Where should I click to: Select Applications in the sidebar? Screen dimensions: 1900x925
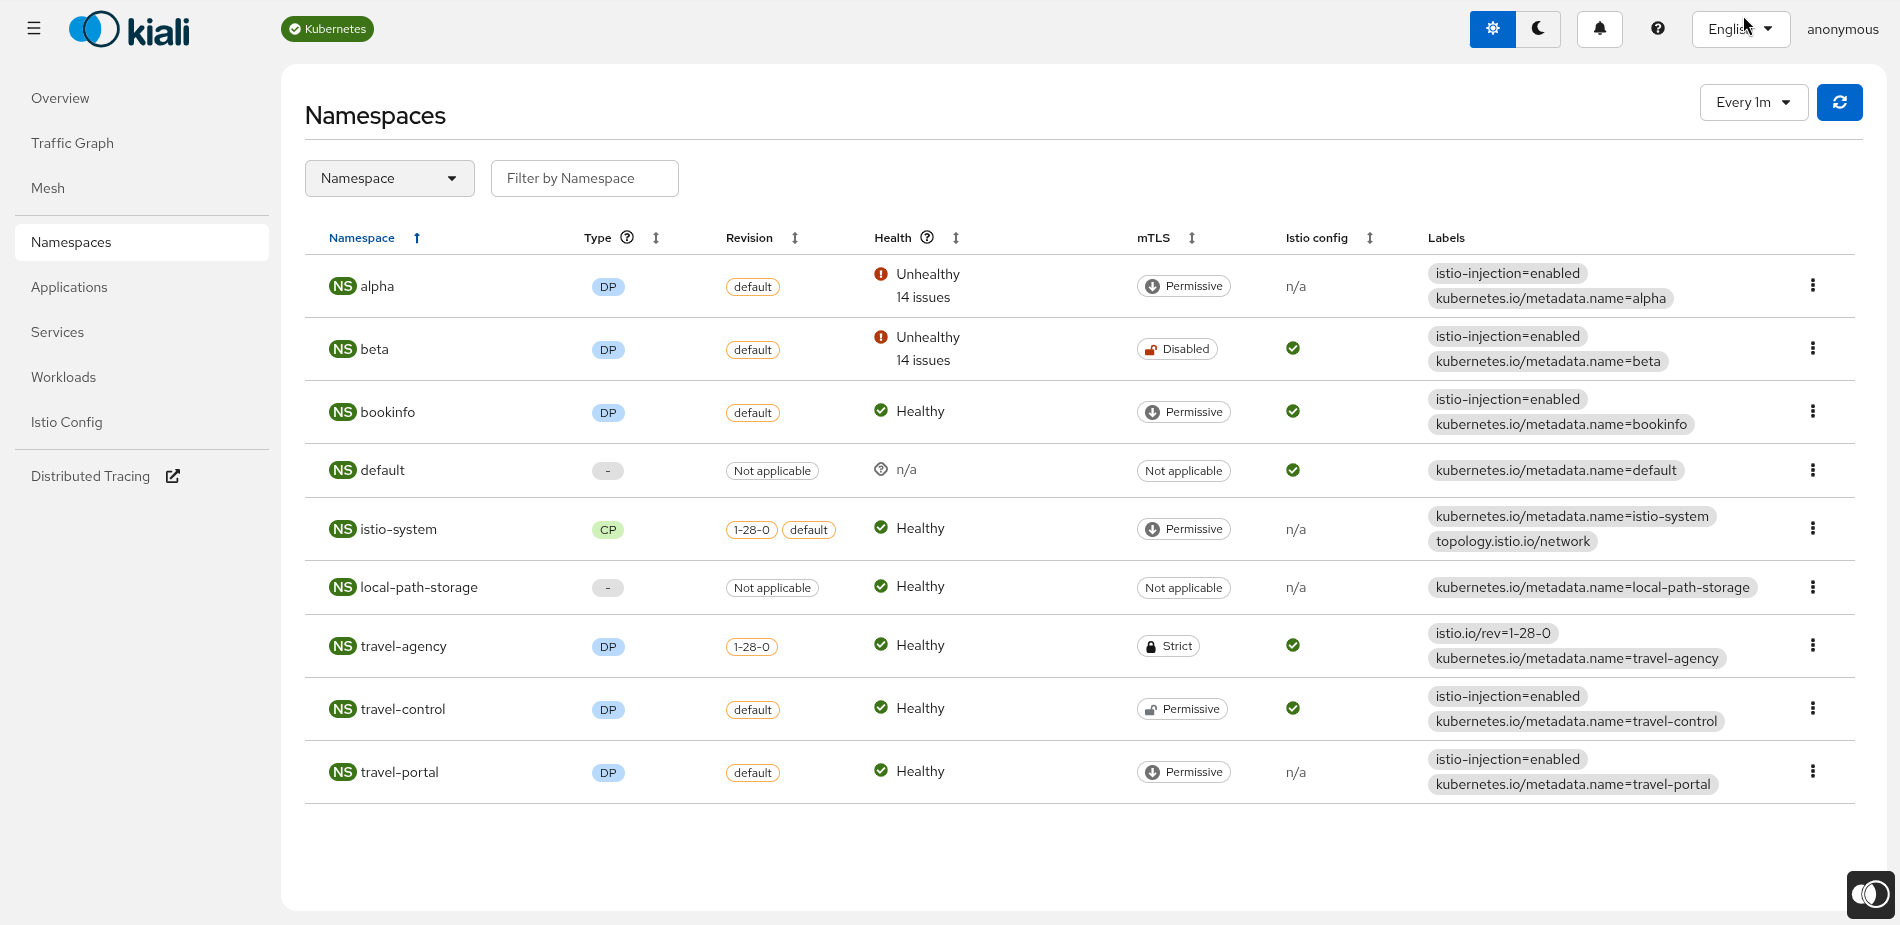click(69, 287)
